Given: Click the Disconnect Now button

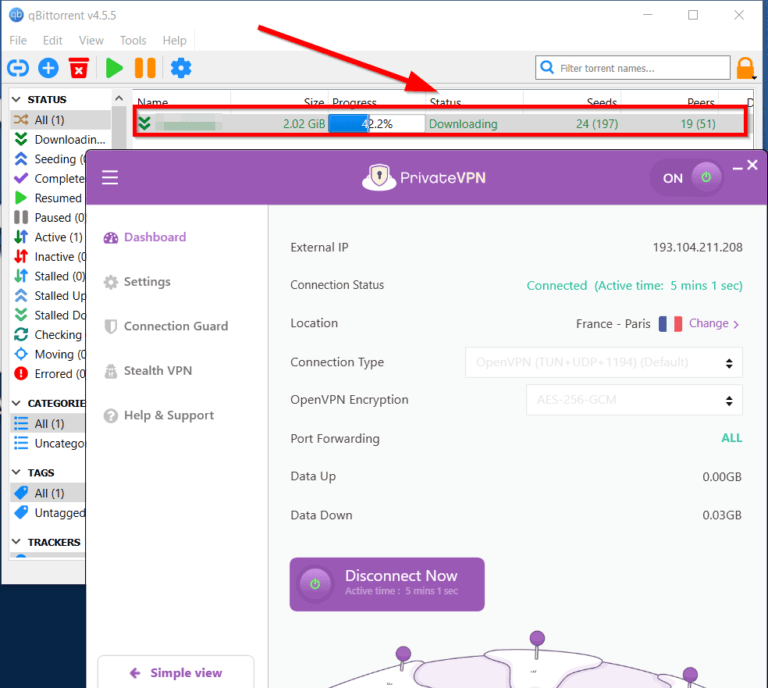Looking at the screenshot, I should click(x=387, y=584).
